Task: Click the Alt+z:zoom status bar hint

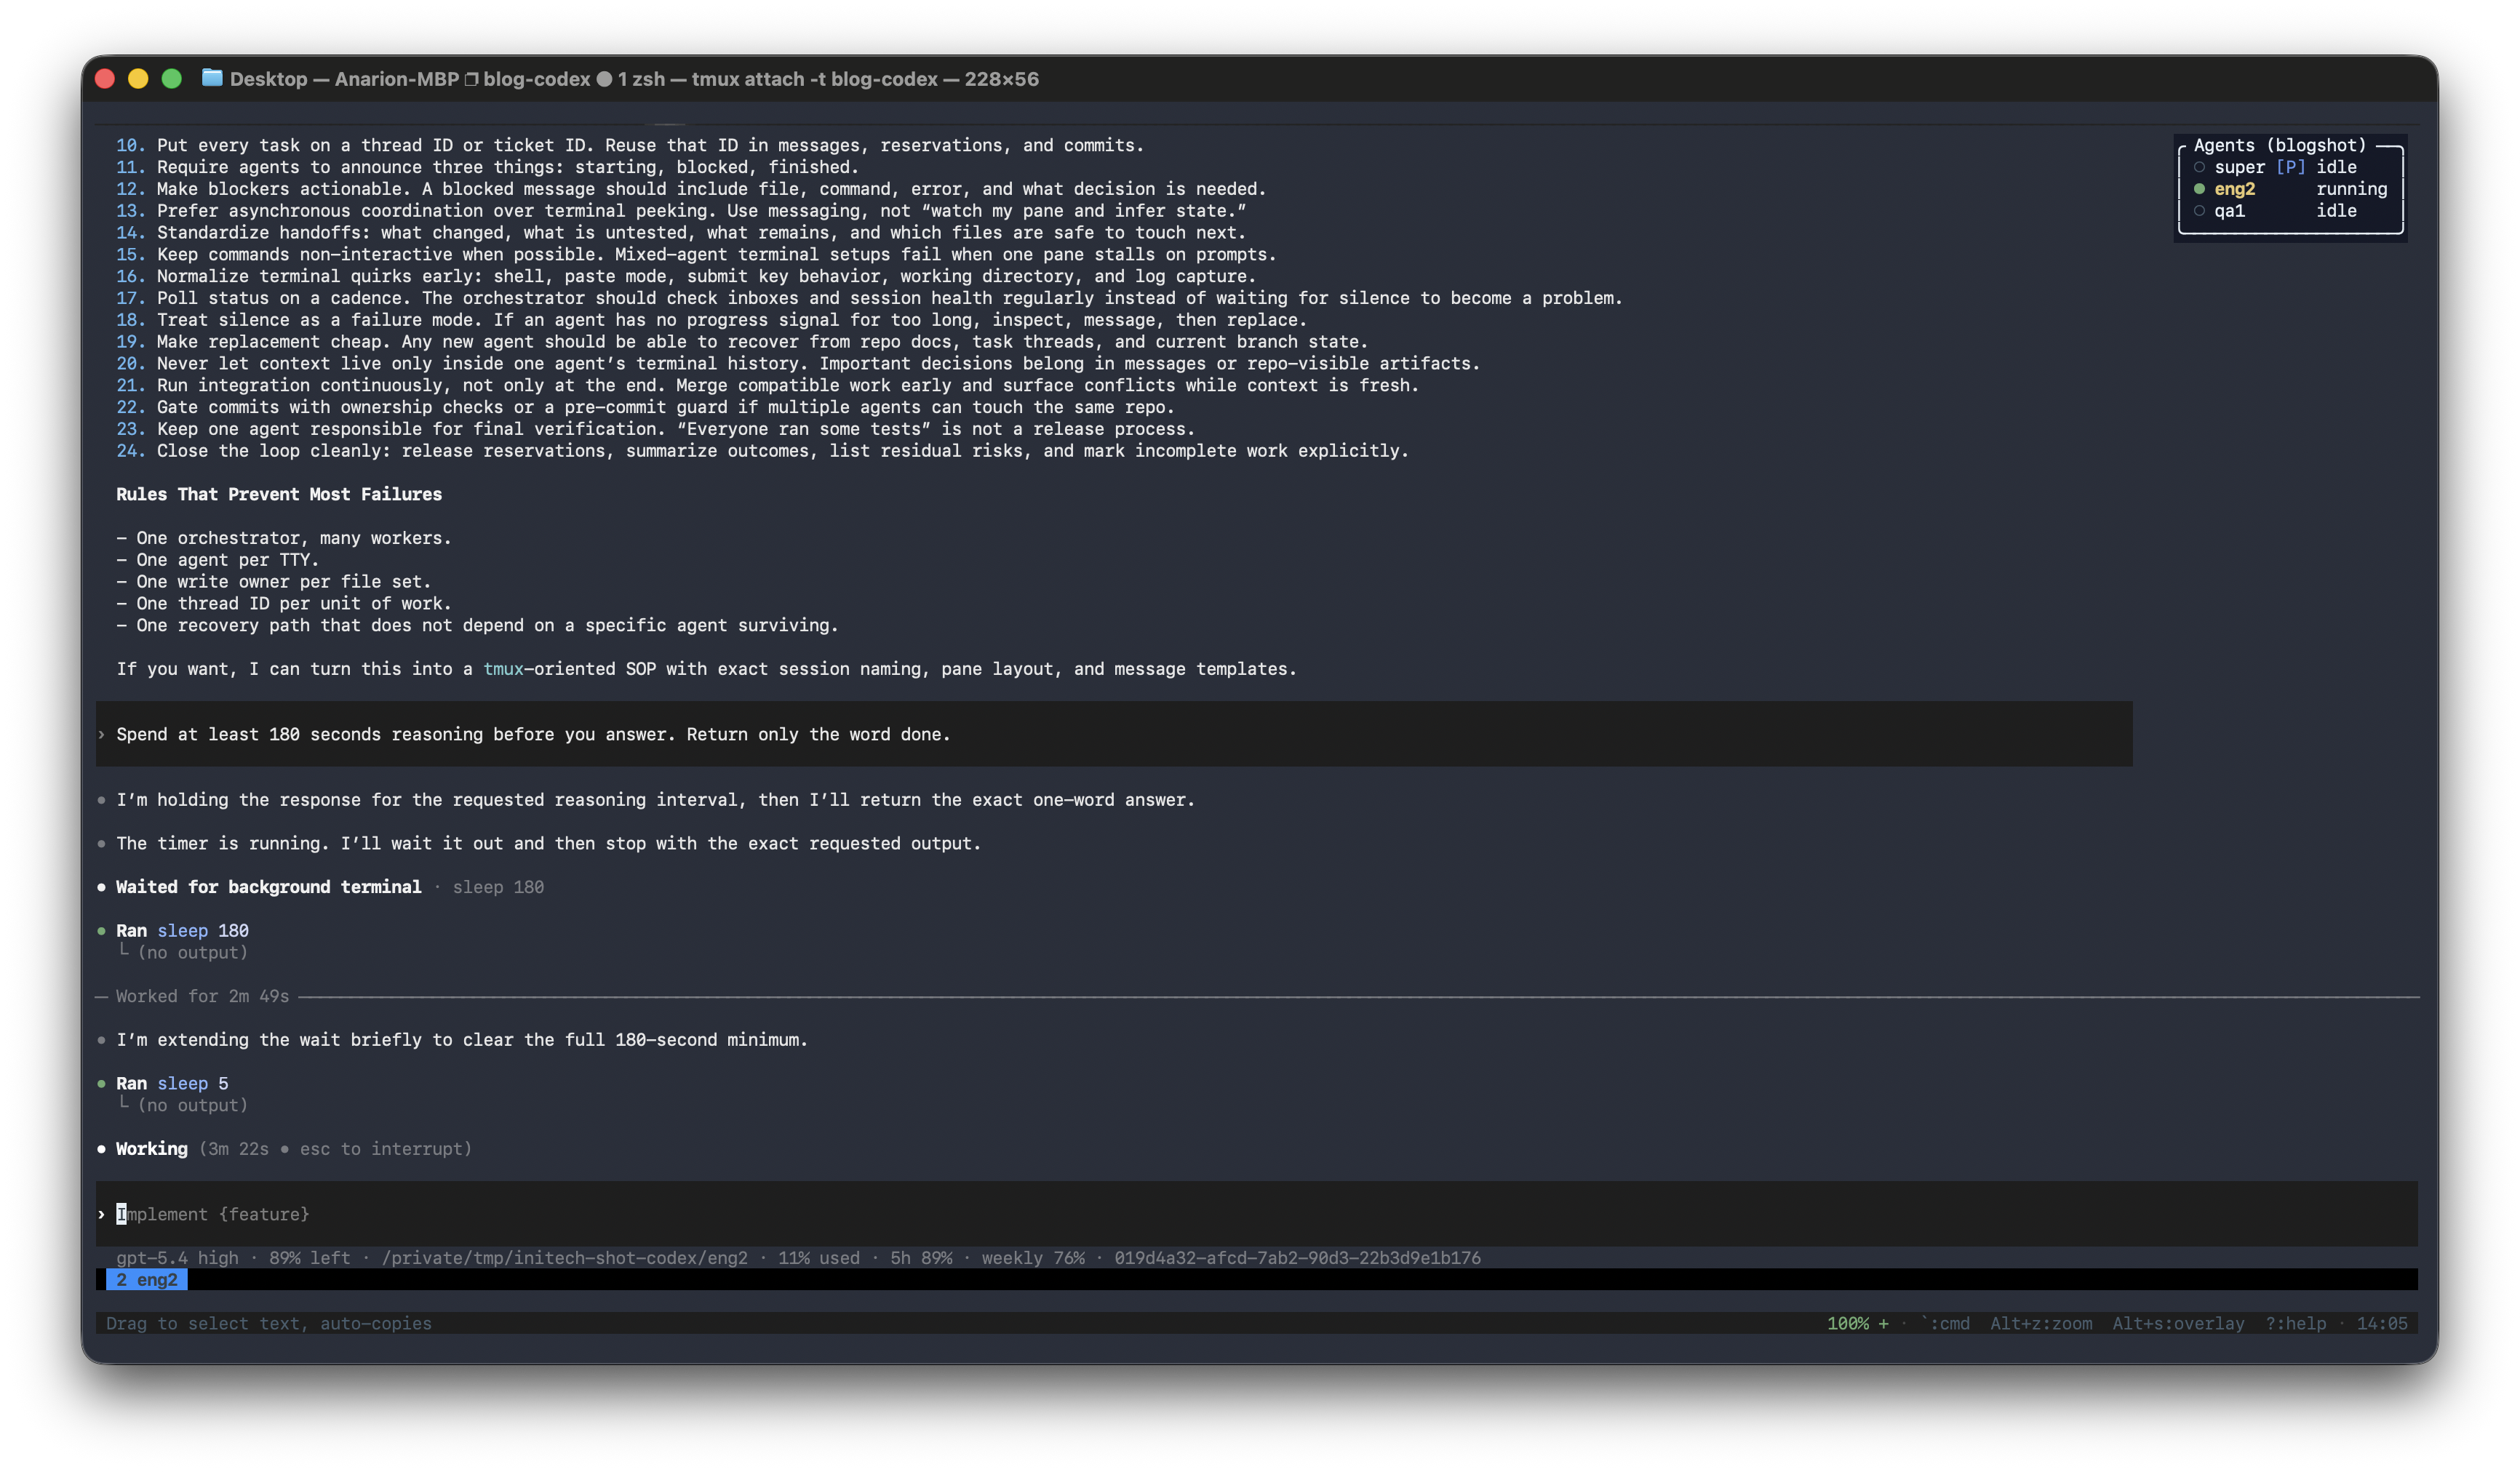Action: [x=2041, y=1323]
